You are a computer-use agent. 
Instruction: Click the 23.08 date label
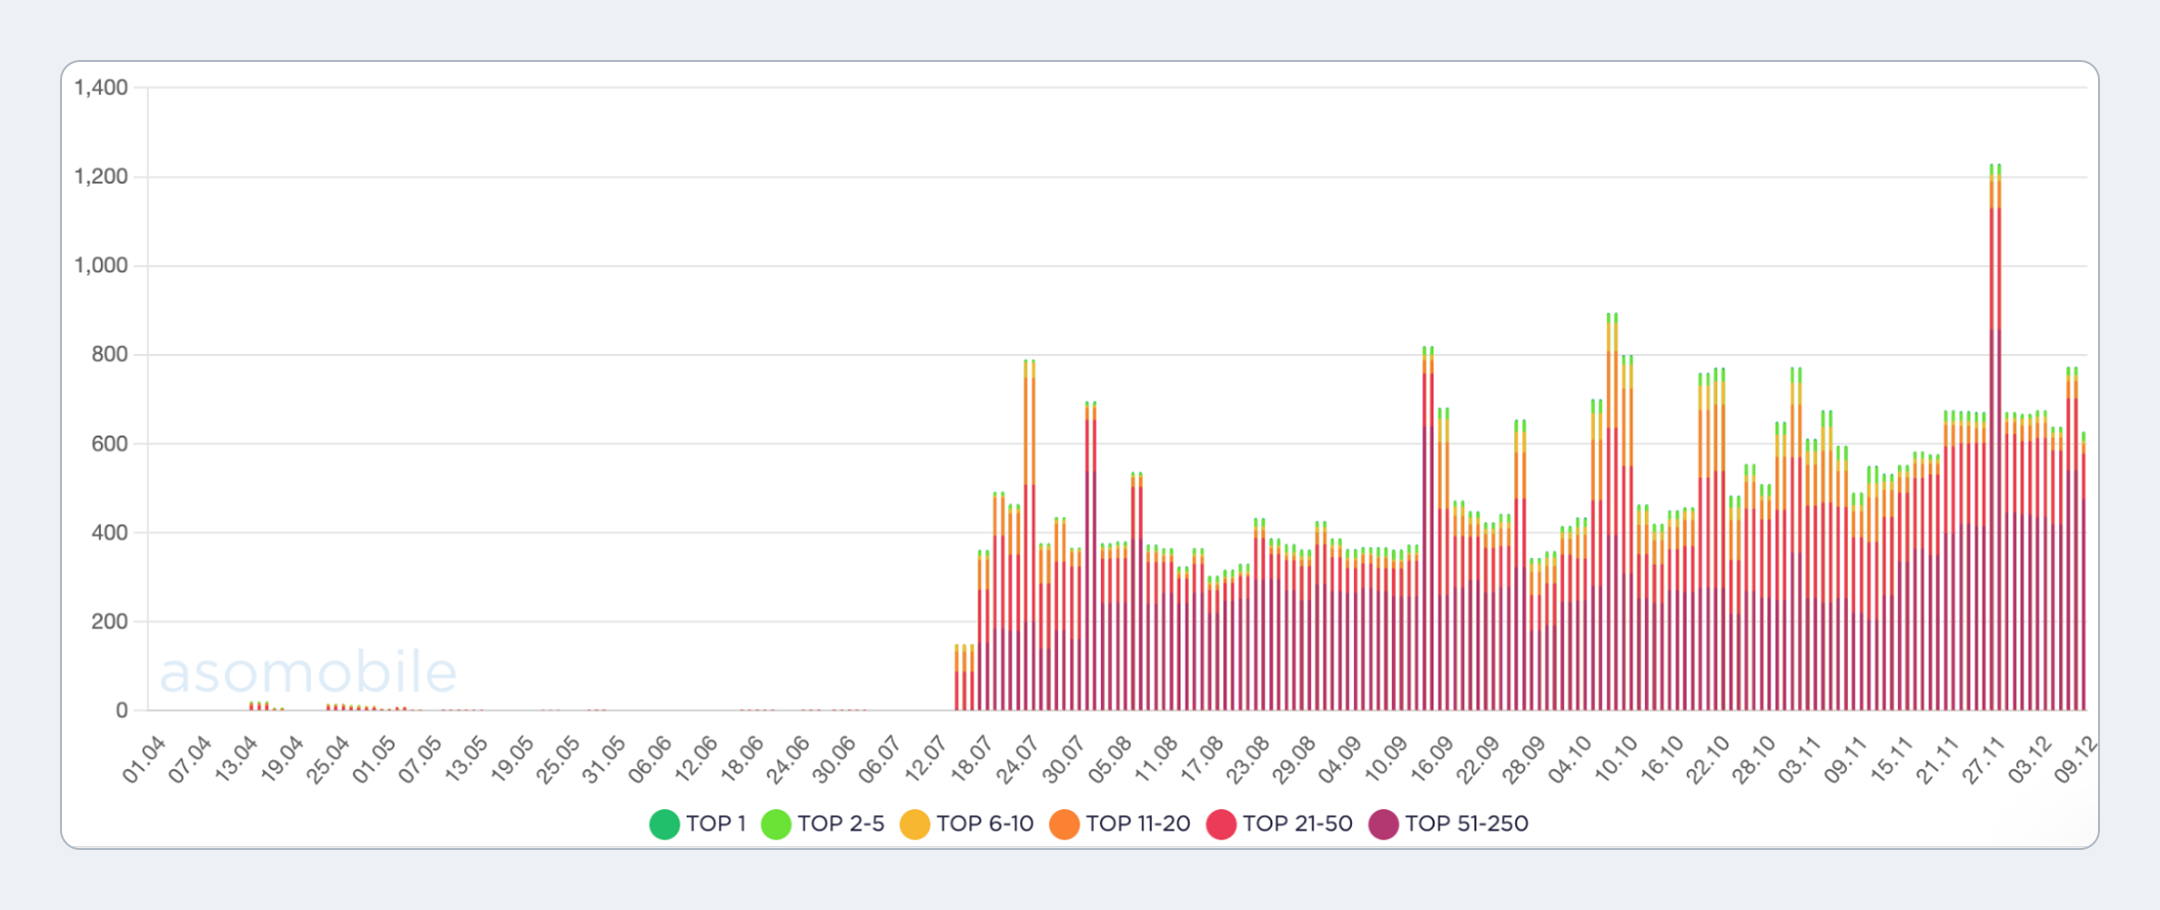(x=1248, y=760)
